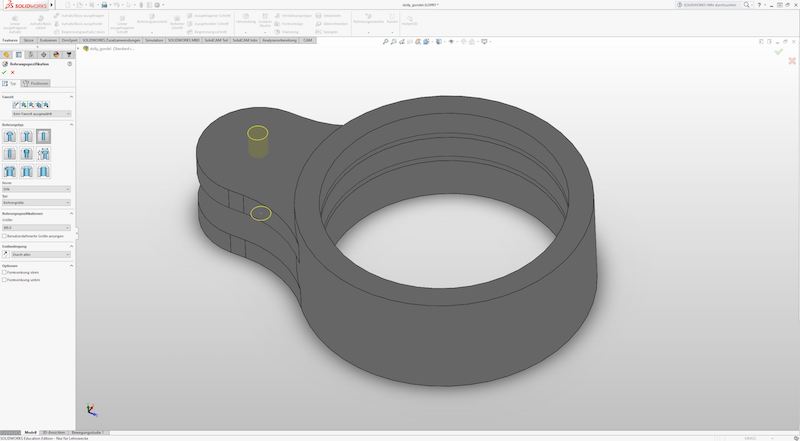Open the Endbedingung Durch alles dropdown
Viewport: 800px width, 441px height.
coord(41,254)
